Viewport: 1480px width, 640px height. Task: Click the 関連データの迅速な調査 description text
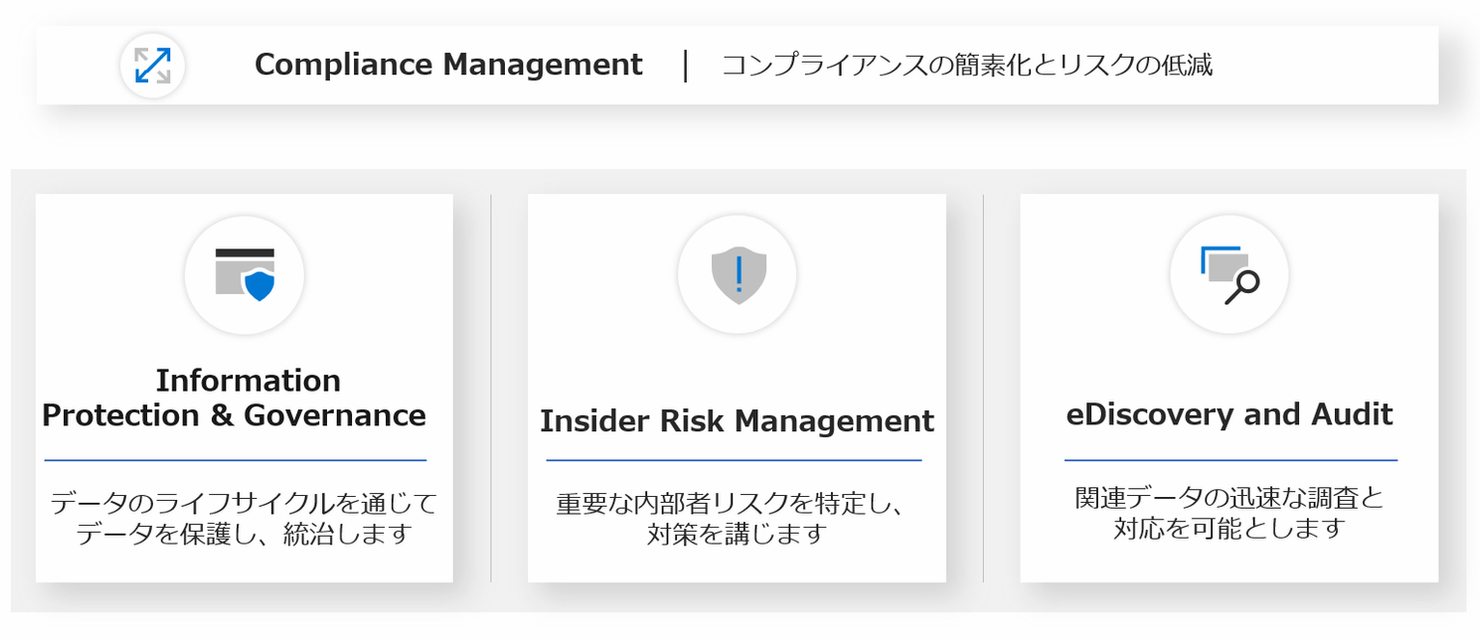(x=1229, y=512)
